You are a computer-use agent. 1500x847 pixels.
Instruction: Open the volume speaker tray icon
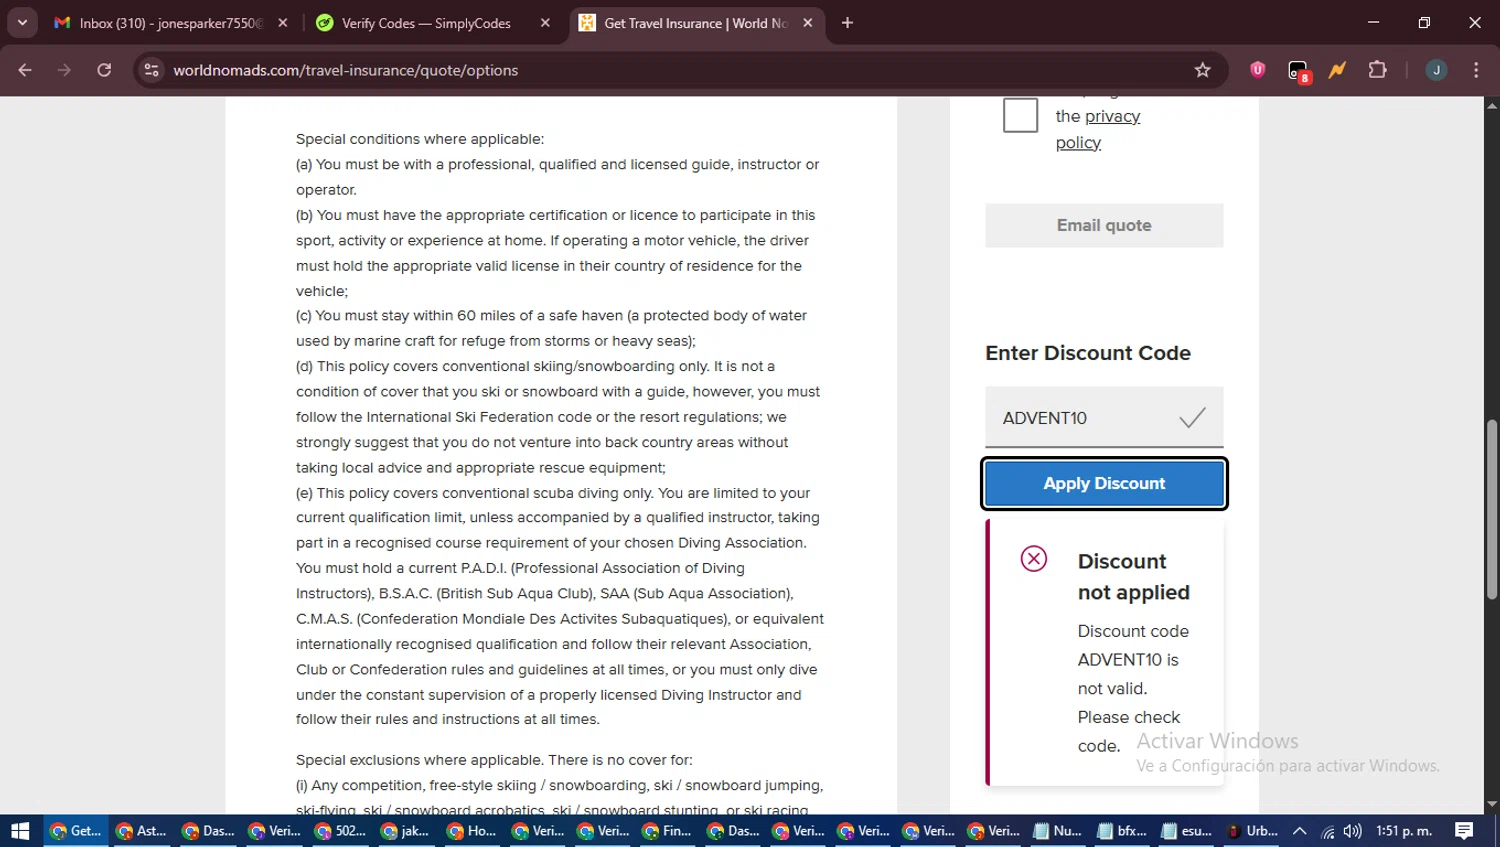point(1353,831)
